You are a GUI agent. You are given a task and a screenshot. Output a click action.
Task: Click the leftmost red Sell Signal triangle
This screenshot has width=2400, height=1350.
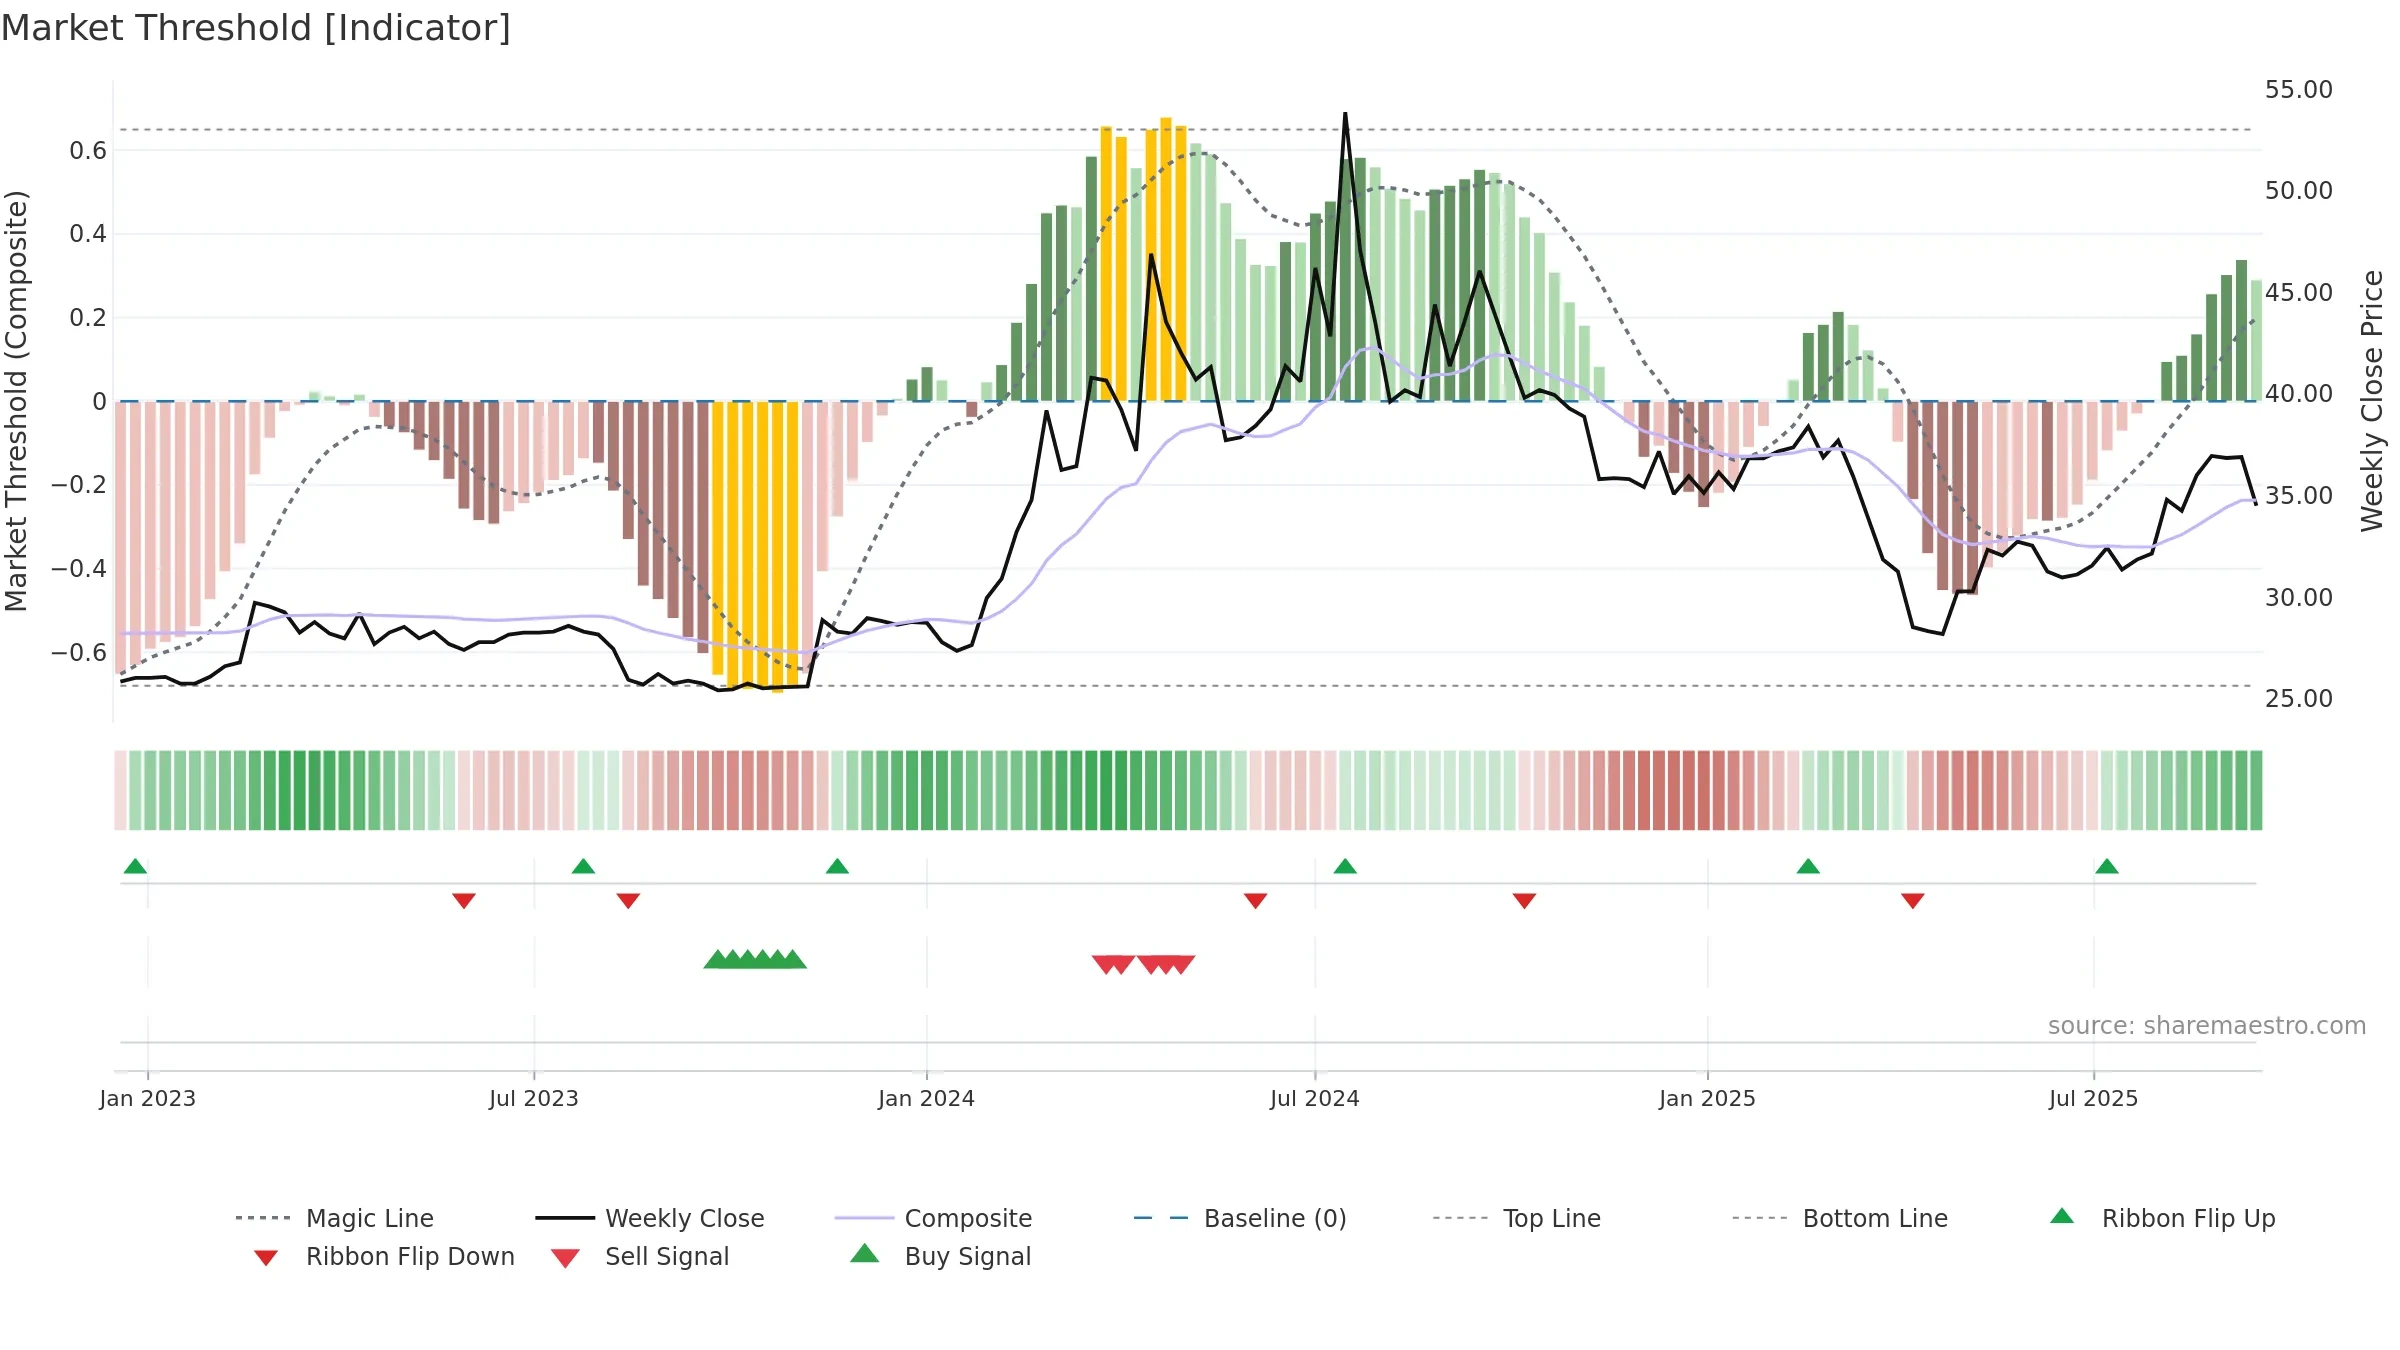pos(1105,965)
